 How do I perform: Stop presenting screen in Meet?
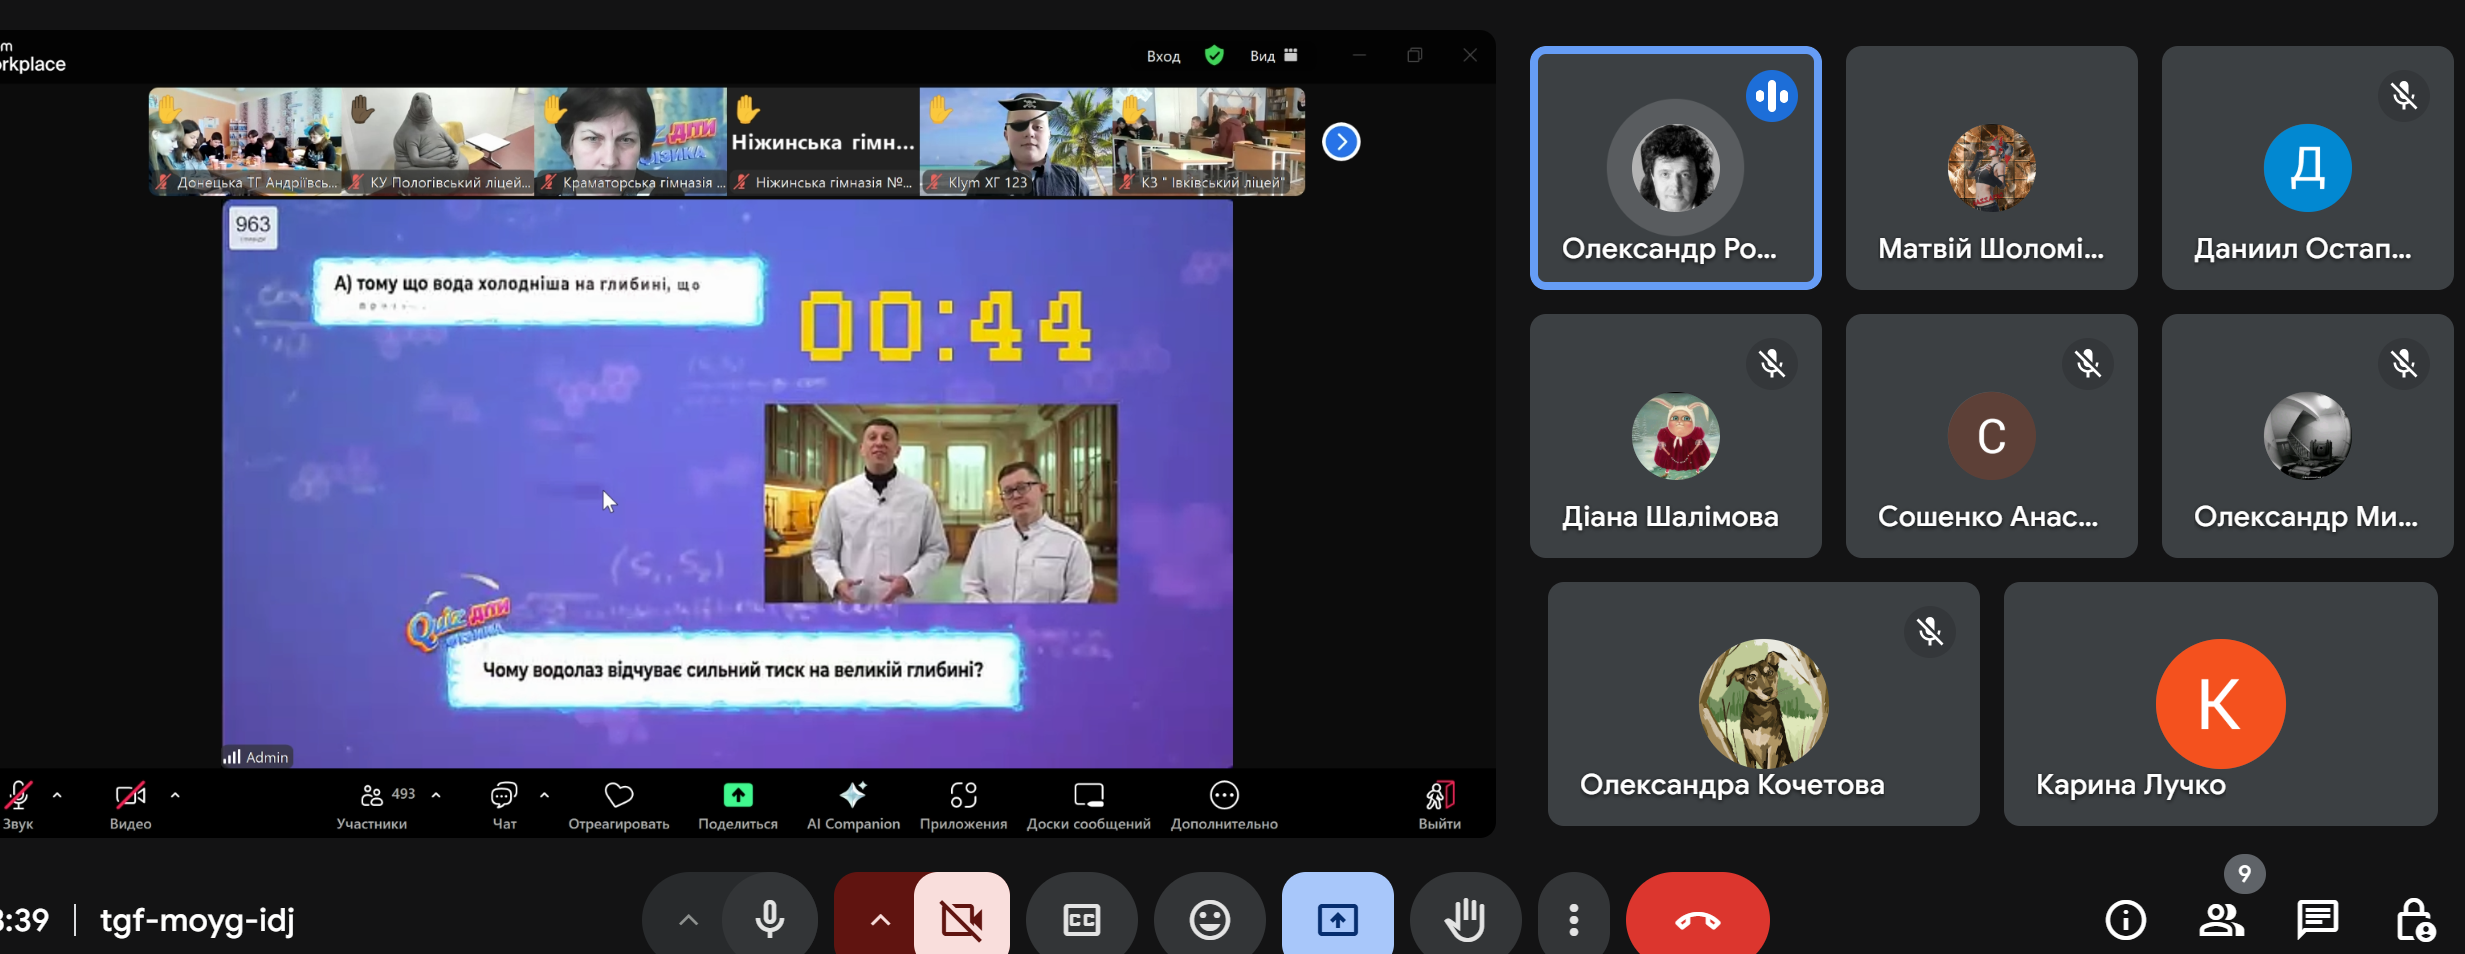(1337, 919)
